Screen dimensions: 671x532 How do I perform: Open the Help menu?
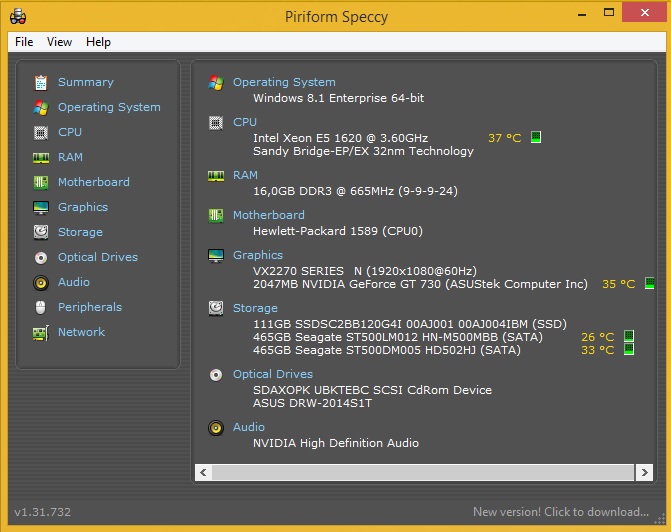pos(98,42)
